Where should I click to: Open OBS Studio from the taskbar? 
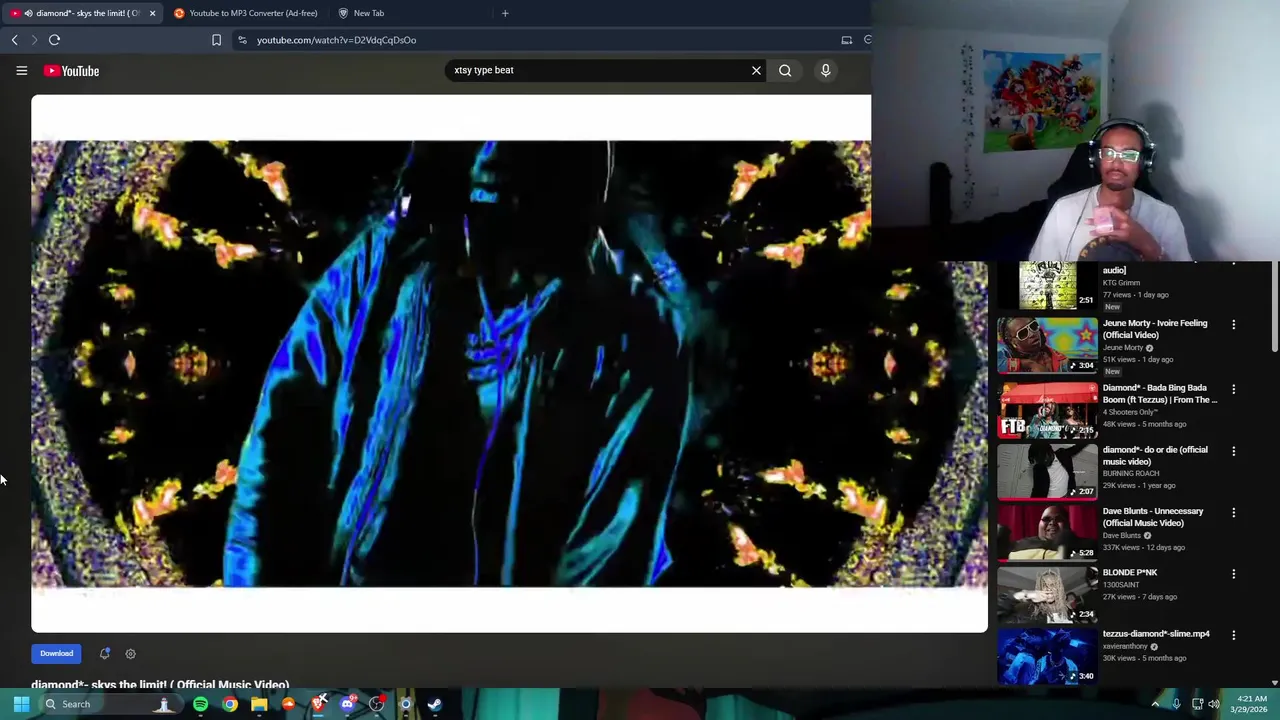click(376, 704)
